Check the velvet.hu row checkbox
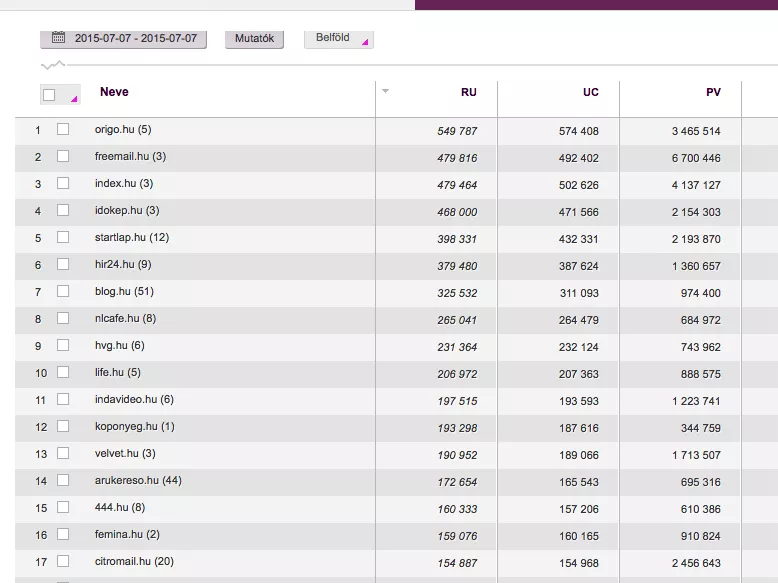Image resolution: width=778 pixels, height=583 pixels. (63, 453)
